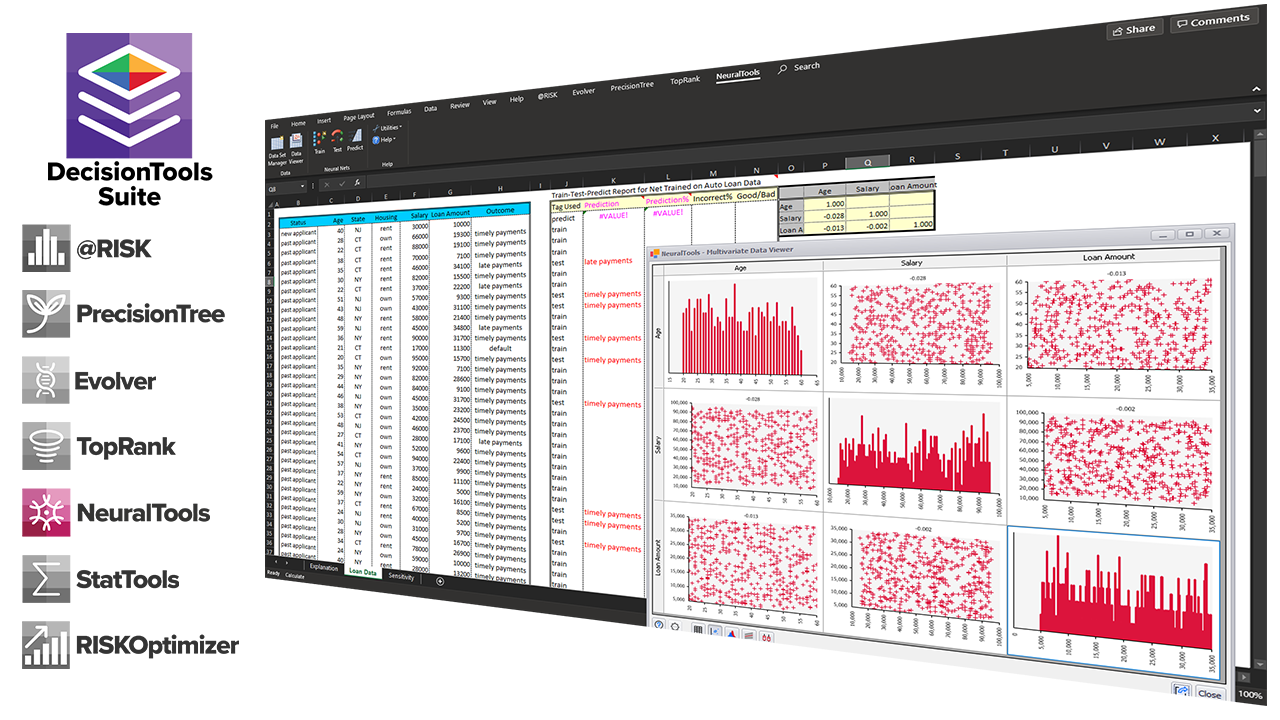
Task: Add a new sheet with plus icon
Action: point(440,581)
